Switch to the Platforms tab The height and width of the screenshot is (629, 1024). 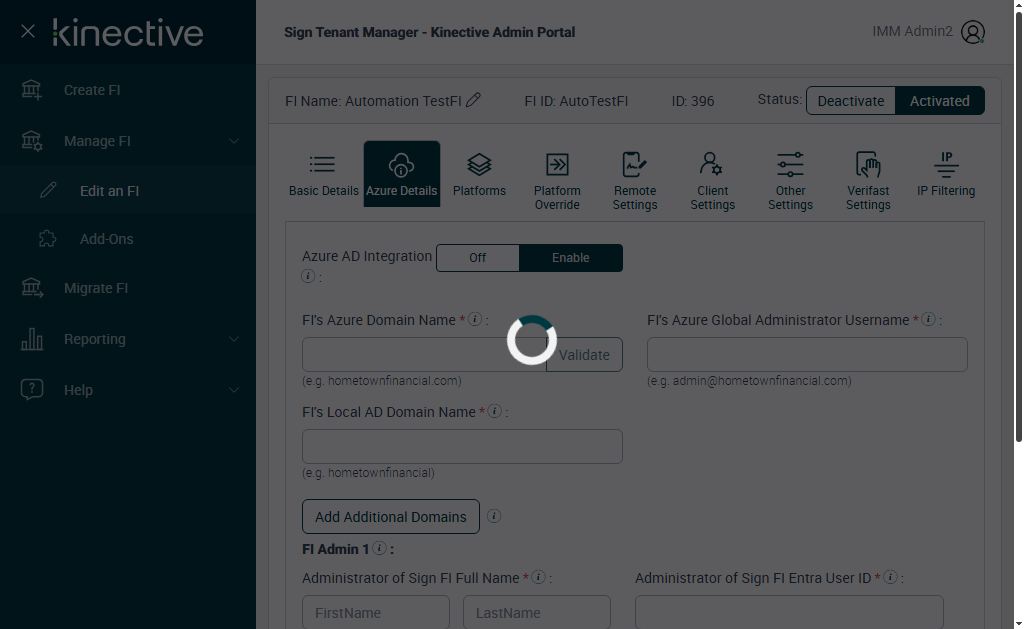point(479,174)
